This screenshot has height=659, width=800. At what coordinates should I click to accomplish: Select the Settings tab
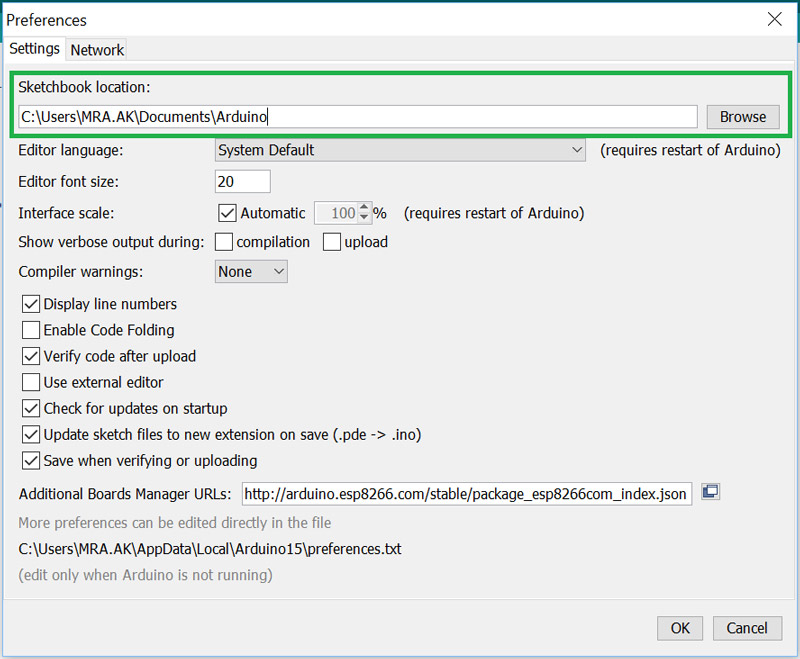(x=34, y=48)
